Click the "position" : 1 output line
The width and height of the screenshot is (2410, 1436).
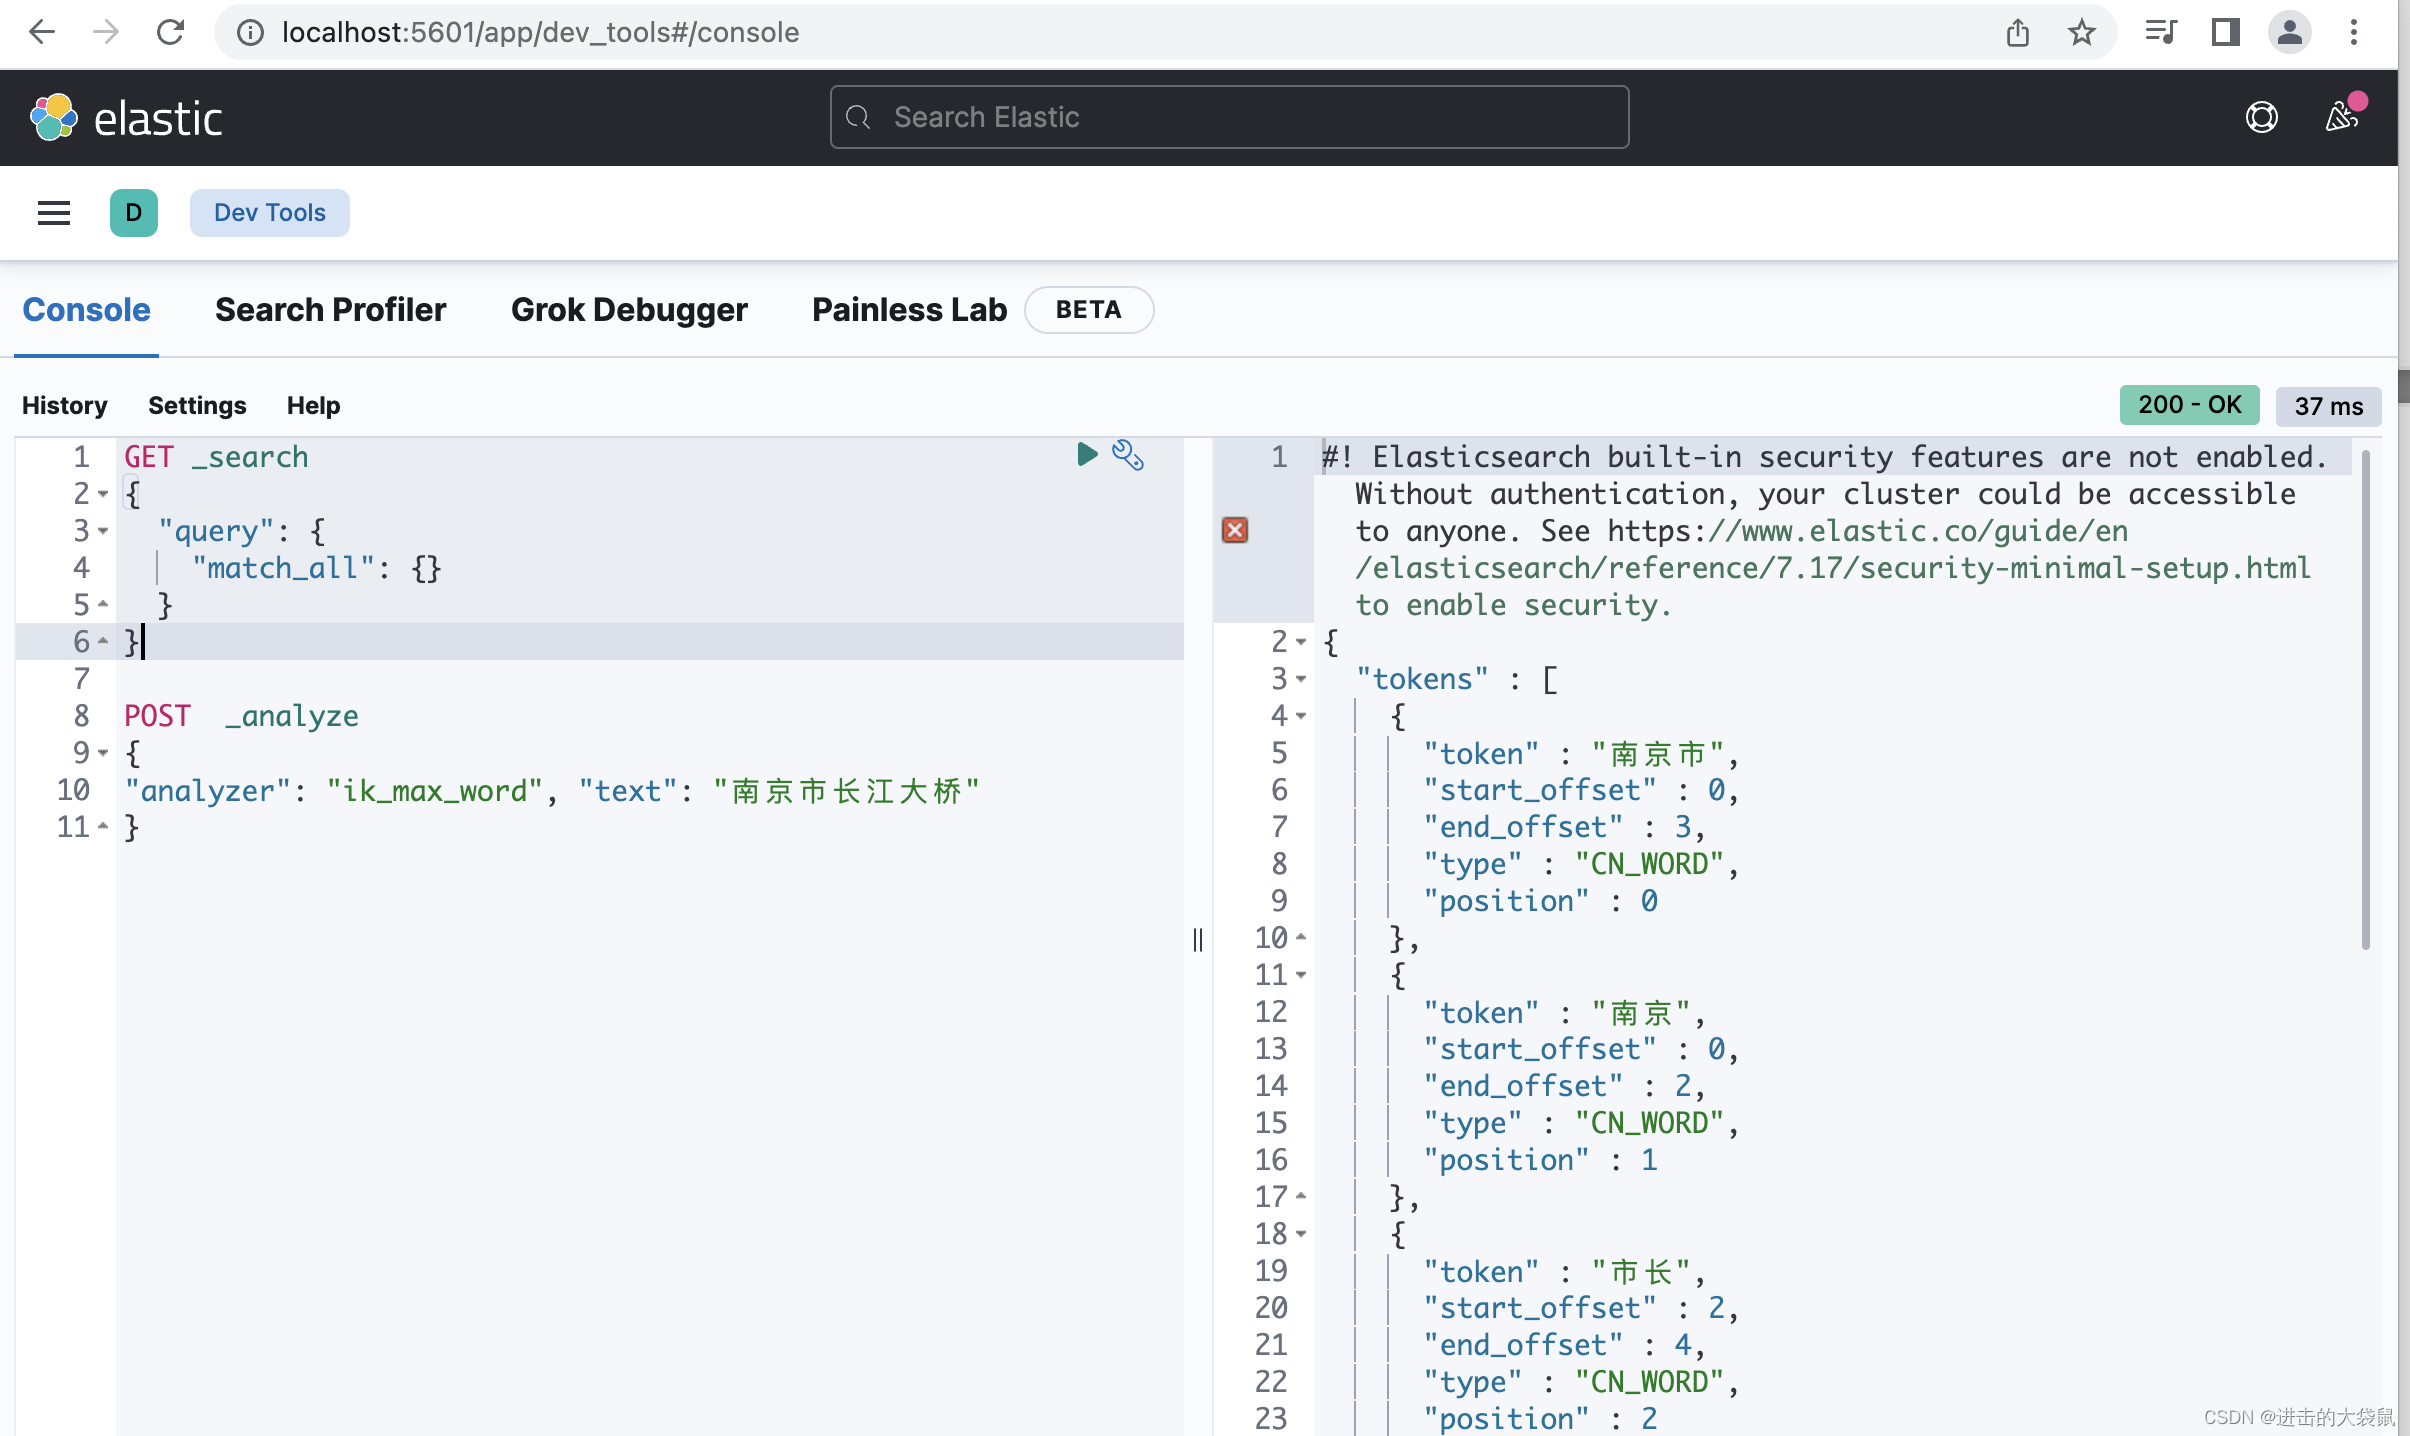click(x=1540, y=1160)
